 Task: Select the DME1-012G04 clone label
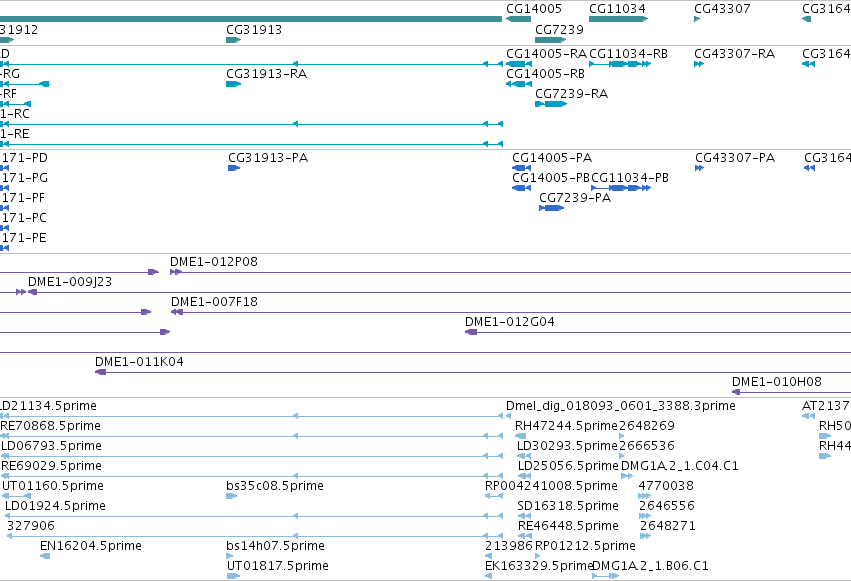pos(509,322)
